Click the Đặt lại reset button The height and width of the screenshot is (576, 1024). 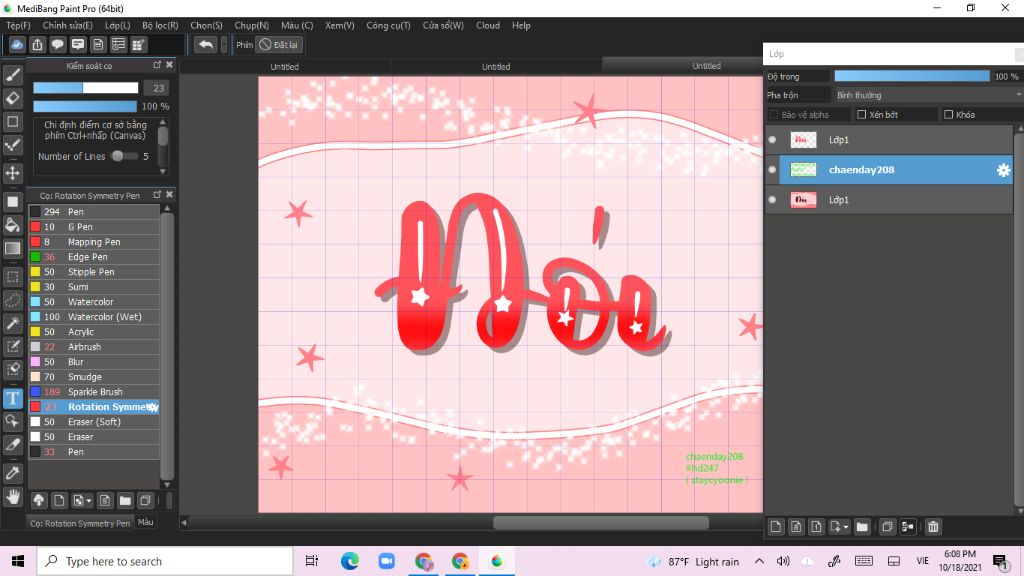[280, 44]
